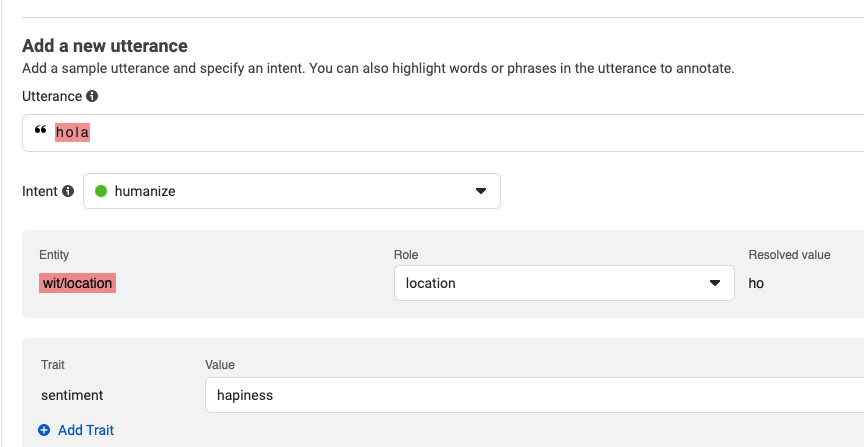The height and width of the screenshot is (447, 864).
Task: Click the Entity column header label
Action: tap(54, 255)
